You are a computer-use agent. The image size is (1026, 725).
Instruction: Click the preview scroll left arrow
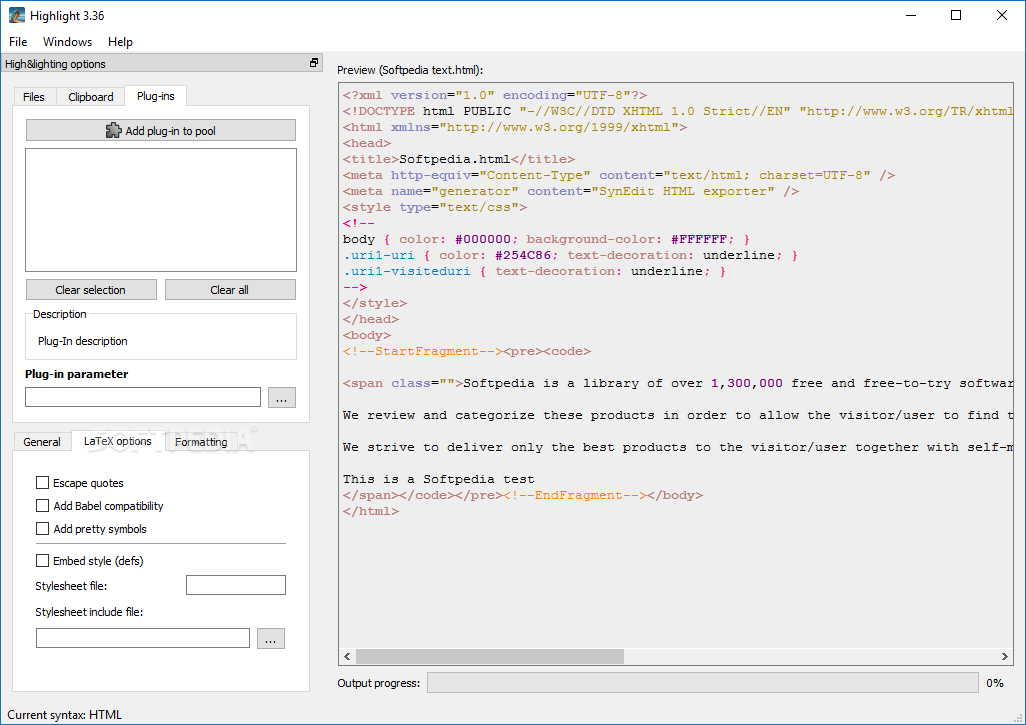pyautogui.click(x=347, y=656)
